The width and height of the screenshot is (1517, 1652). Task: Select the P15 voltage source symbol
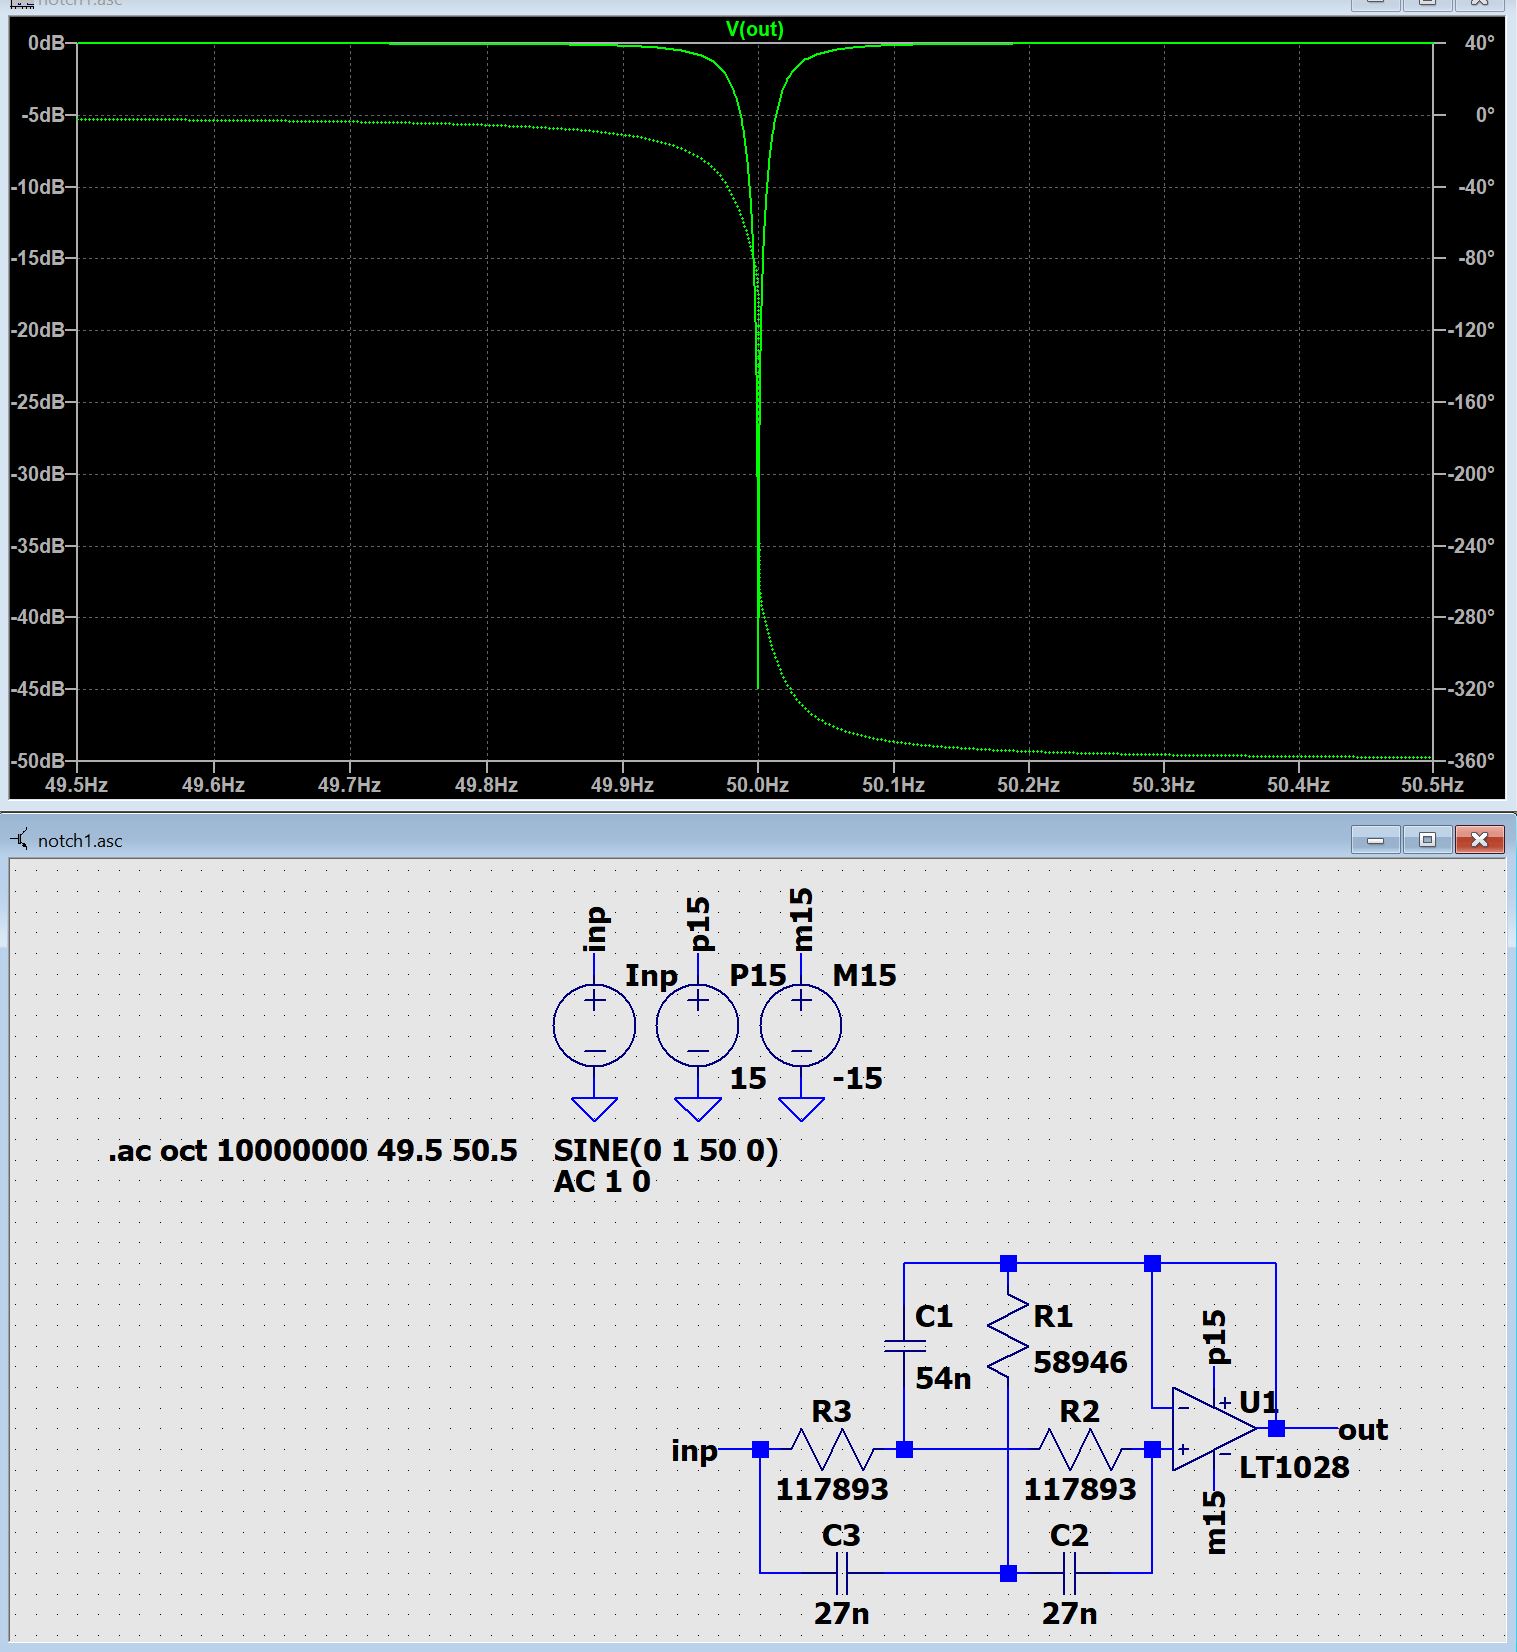697,1026
